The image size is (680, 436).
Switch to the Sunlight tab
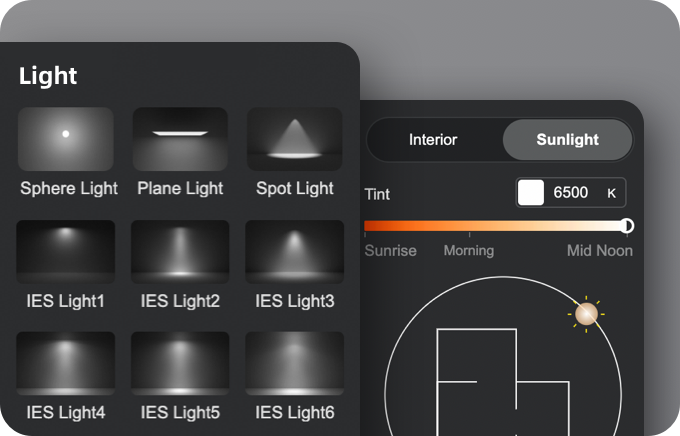567,140
